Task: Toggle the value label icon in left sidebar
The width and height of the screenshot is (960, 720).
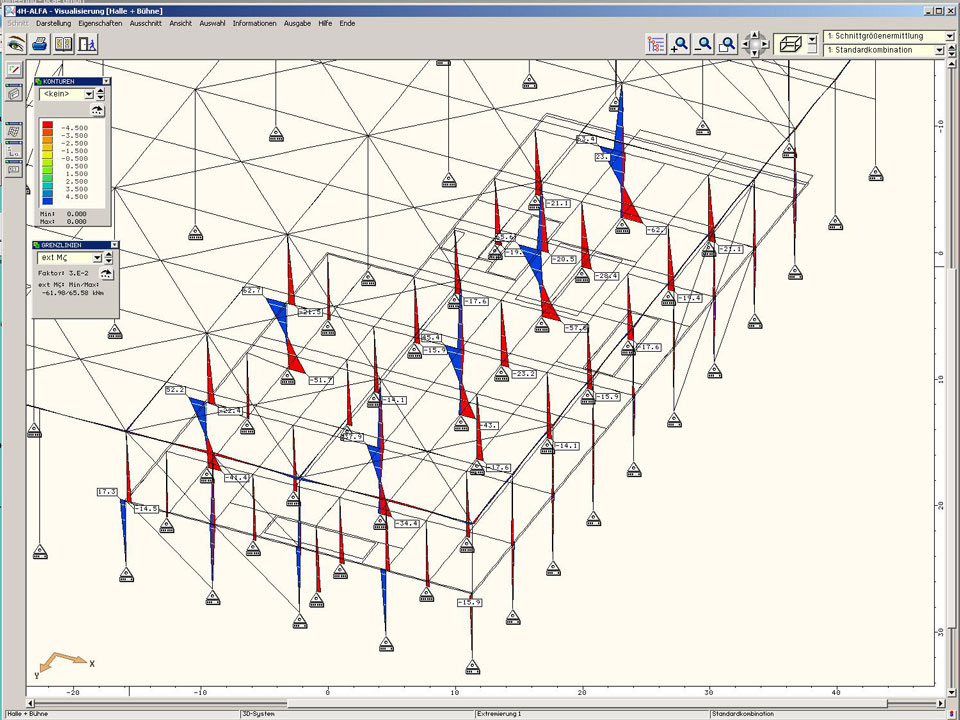Action: tap(14, 169)
